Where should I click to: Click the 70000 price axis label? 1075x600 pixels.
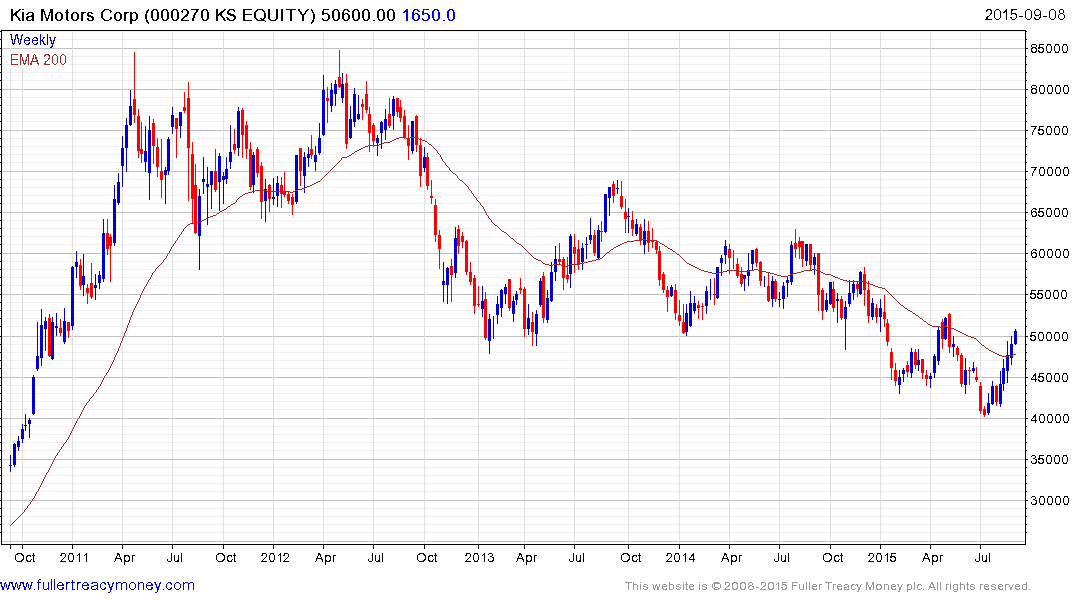(1049, 172)
